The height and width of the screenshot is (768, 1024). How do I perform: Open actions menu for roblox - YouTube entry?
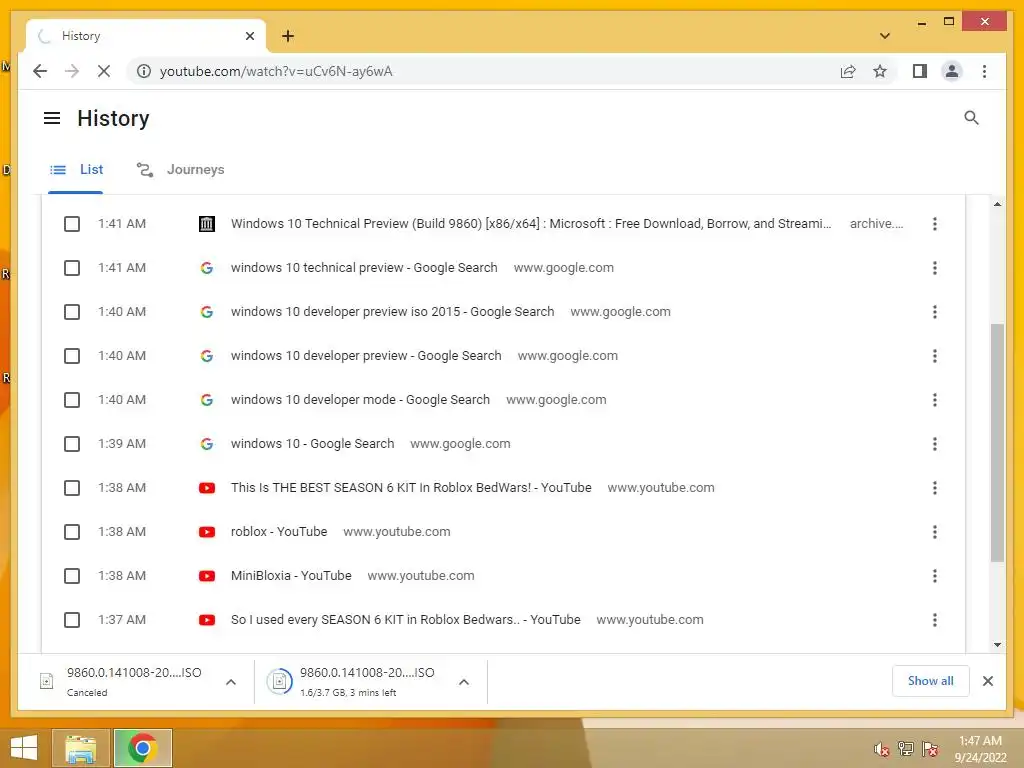click(x=935, y=532)
